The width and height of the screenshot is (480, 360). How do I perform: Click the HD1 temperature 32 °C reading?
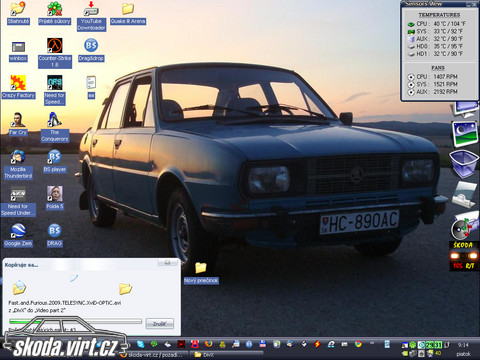coord(448,54)
